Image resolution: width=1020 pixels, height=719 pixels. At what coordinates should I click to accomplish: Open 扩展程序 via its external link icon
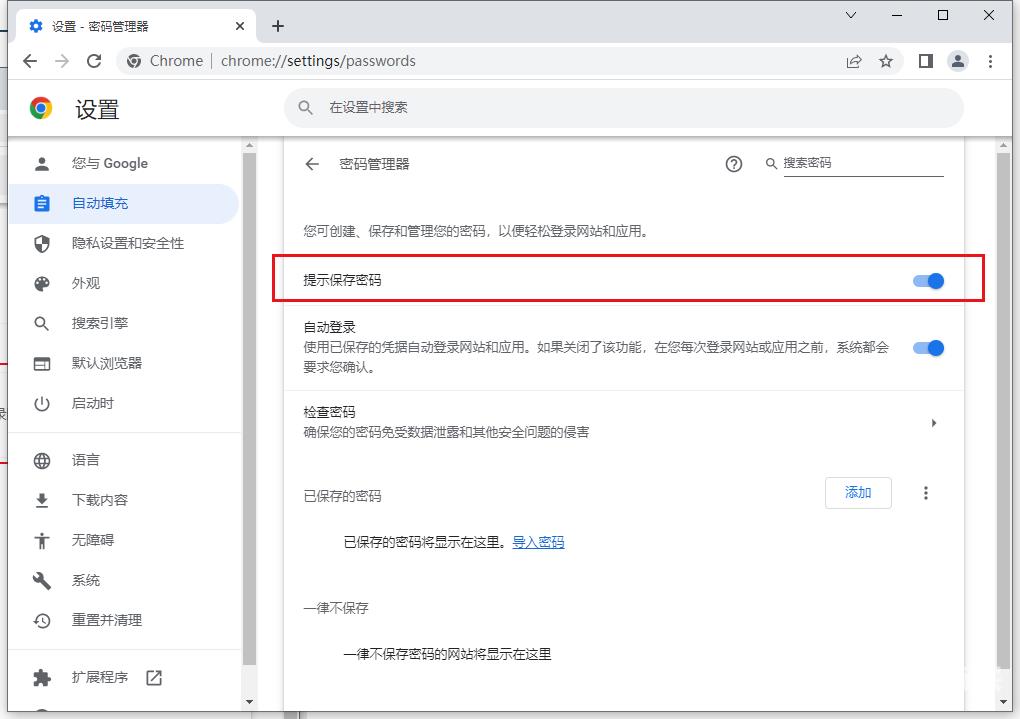(153, 677)
